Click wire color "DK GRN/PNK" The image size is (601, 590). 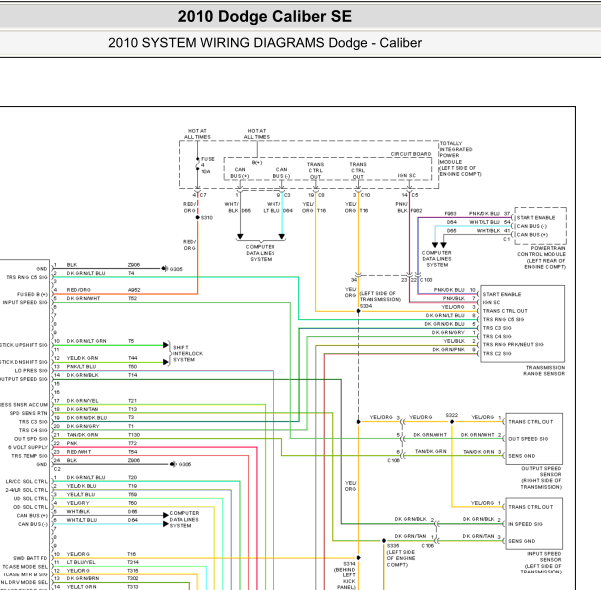tap(448, 349)
